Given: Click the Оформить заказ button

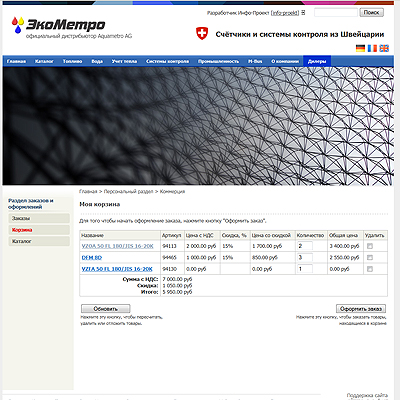Looking at the screenshot, I should pyautogui.click(x=361, y=309).
